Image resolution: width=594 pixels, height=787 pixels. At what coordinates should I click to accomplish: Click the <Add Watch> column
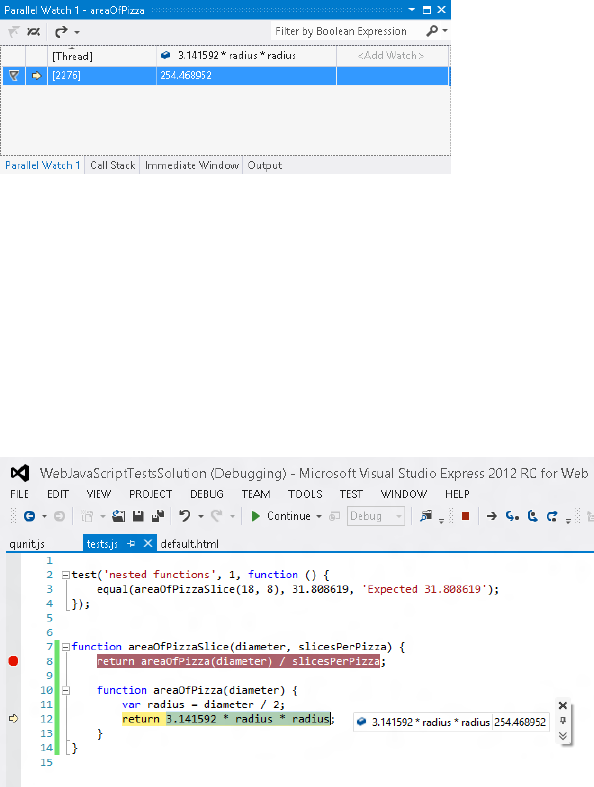(392, 56)
